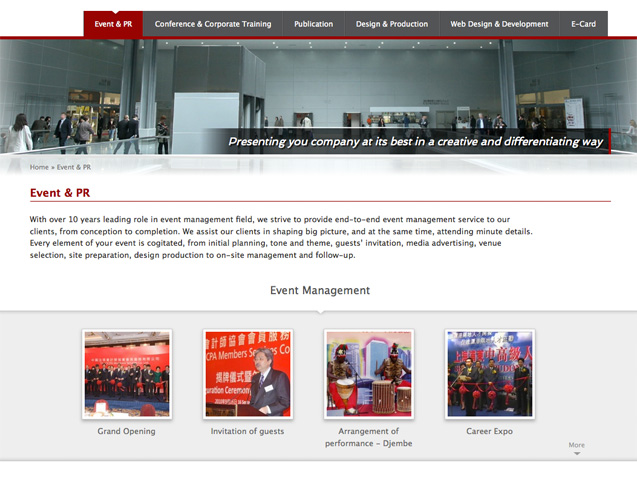The image size is (637, 477).
Task: Open the Grand Opening thumbnail photo
Action: (x=127, y=374)
